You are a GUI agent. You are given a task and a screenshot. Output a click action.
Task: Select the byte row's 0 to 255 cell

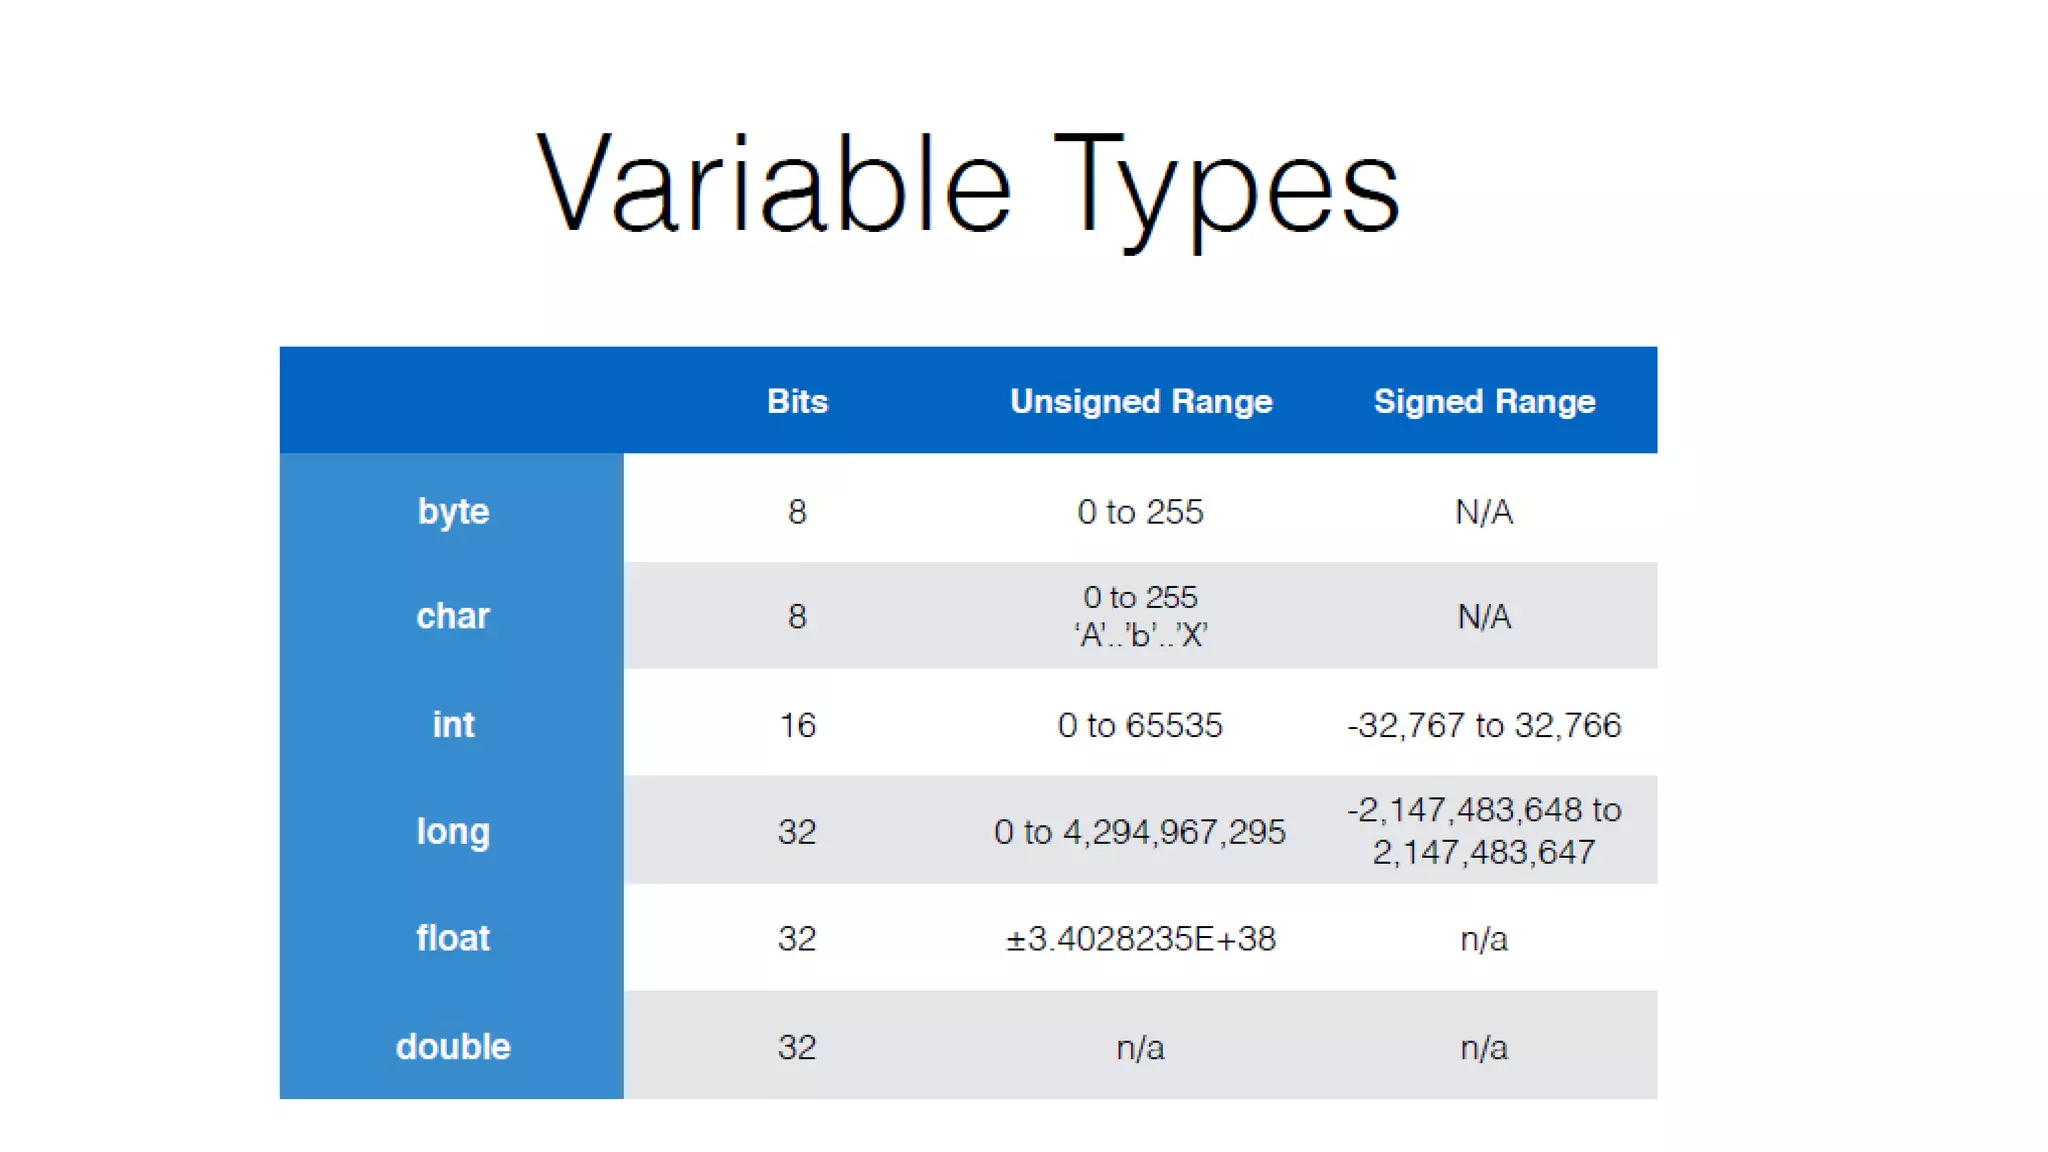pos(1140,512)
